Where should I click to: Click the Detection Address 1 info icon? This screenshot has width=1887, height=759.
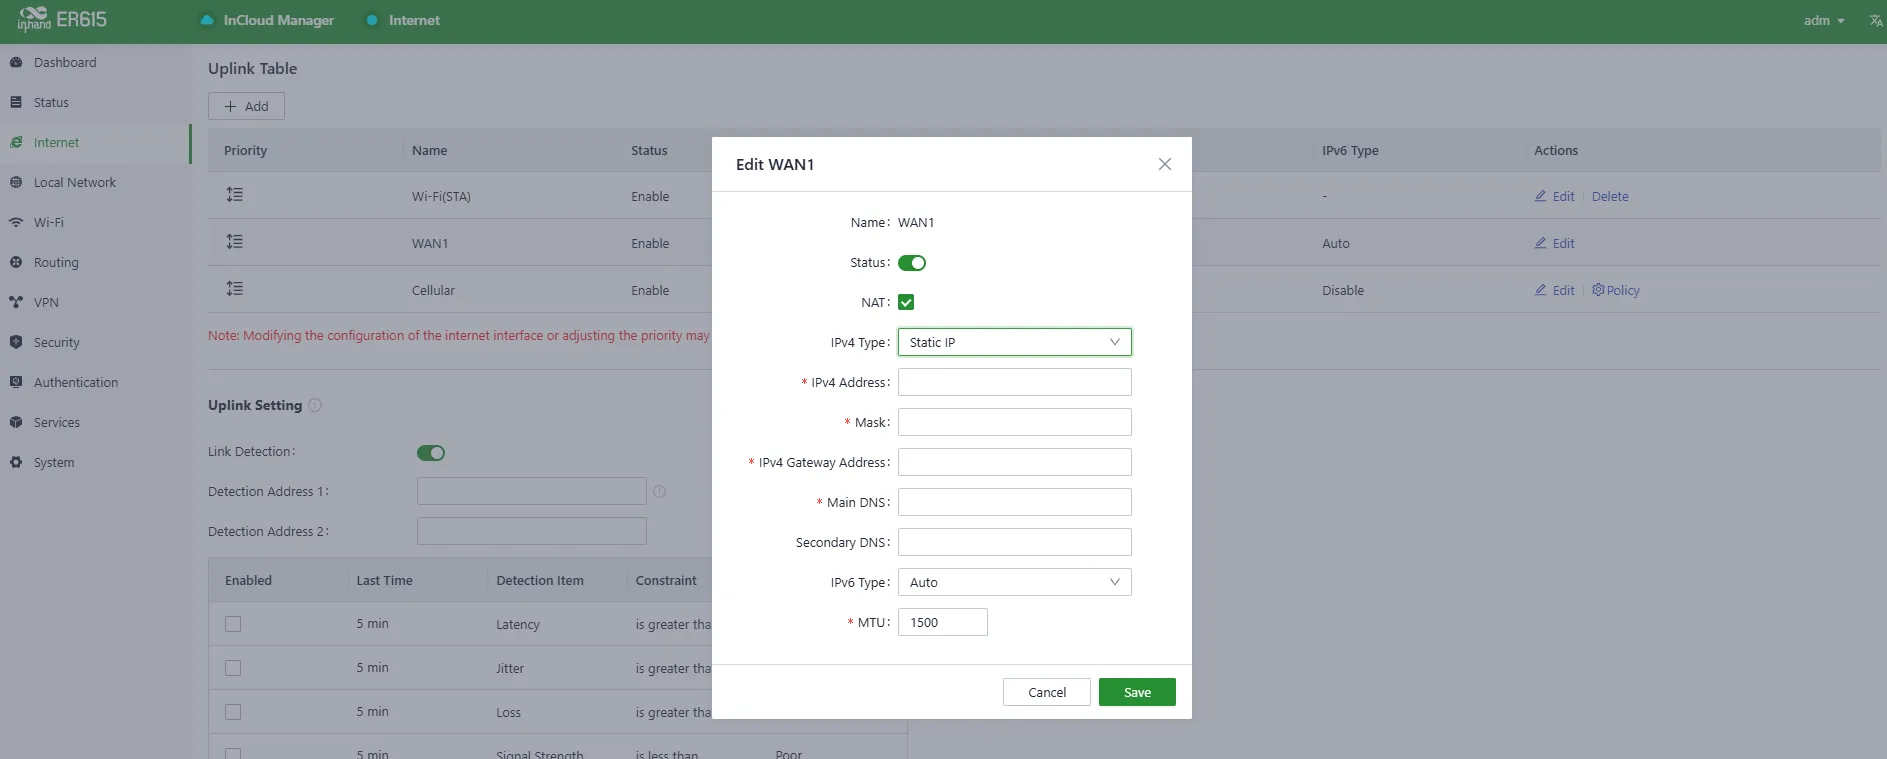coord(659,491)
